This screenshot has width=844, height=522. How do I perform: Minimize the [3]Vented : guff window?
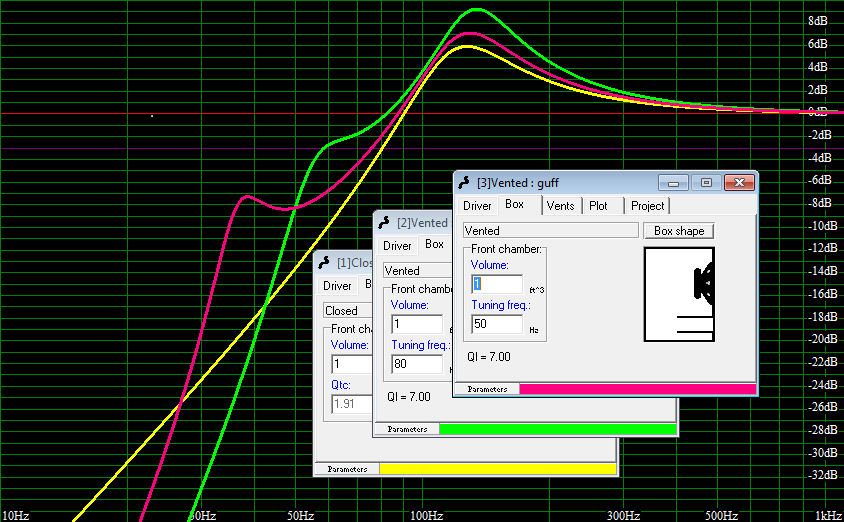[x=673, y=183]
